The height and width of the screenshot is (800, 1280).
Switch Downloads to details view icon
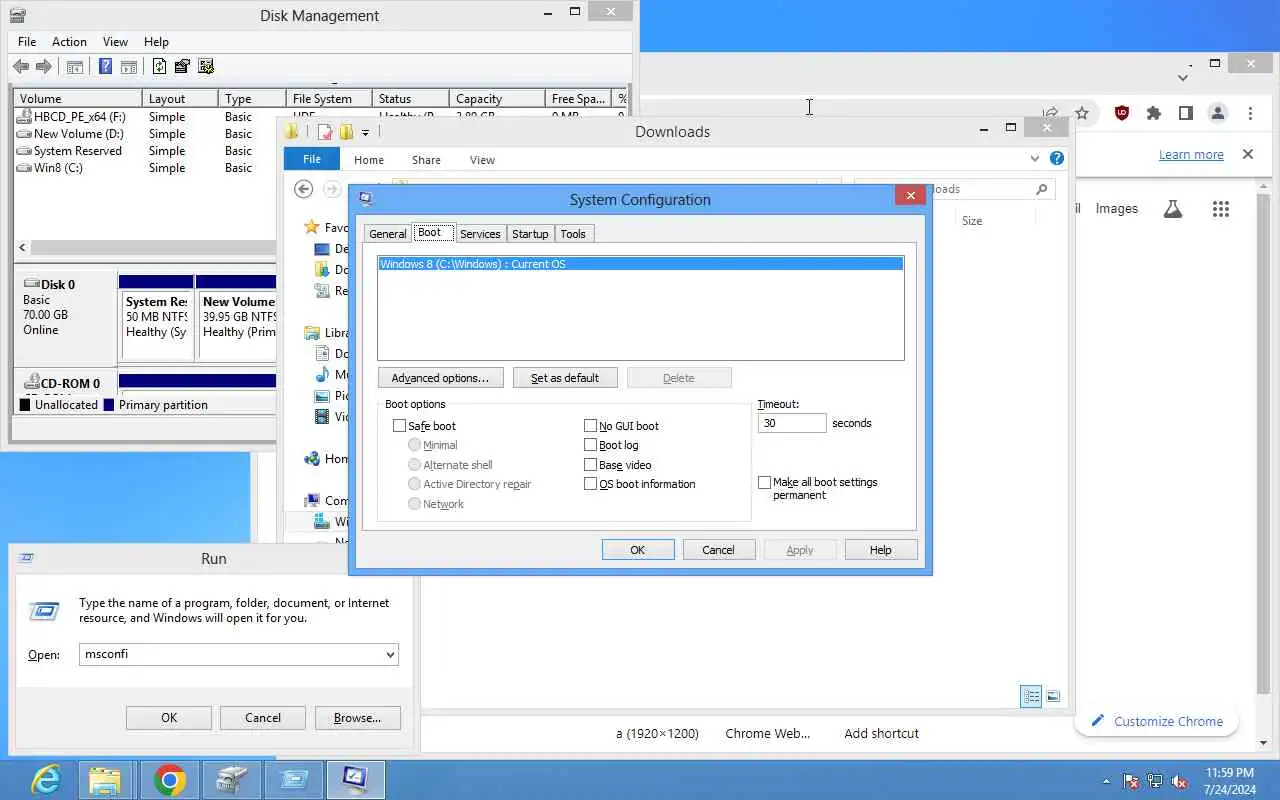[1031, 697]
